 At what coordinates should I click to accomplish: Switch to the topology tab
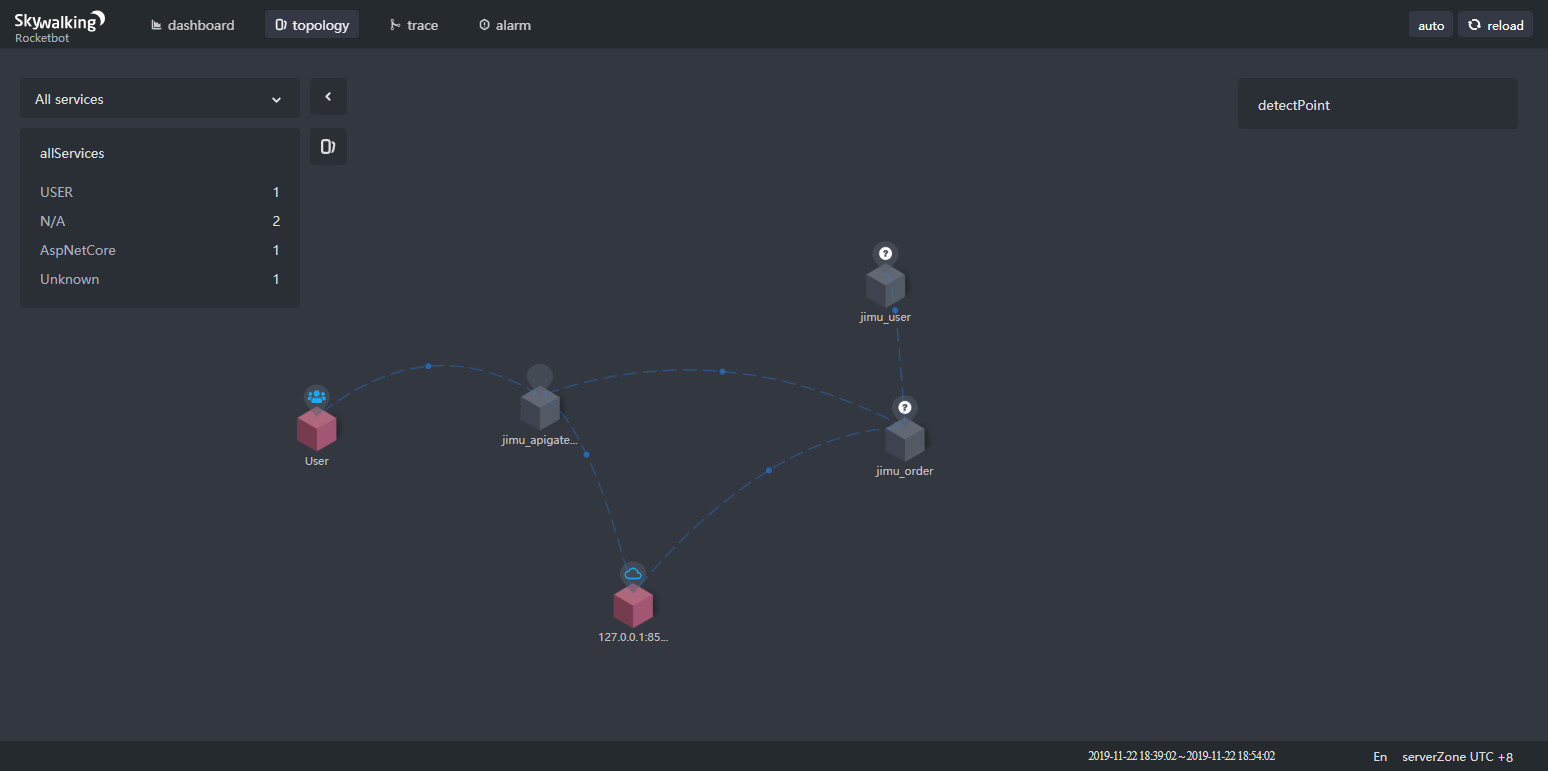(312, 25)
